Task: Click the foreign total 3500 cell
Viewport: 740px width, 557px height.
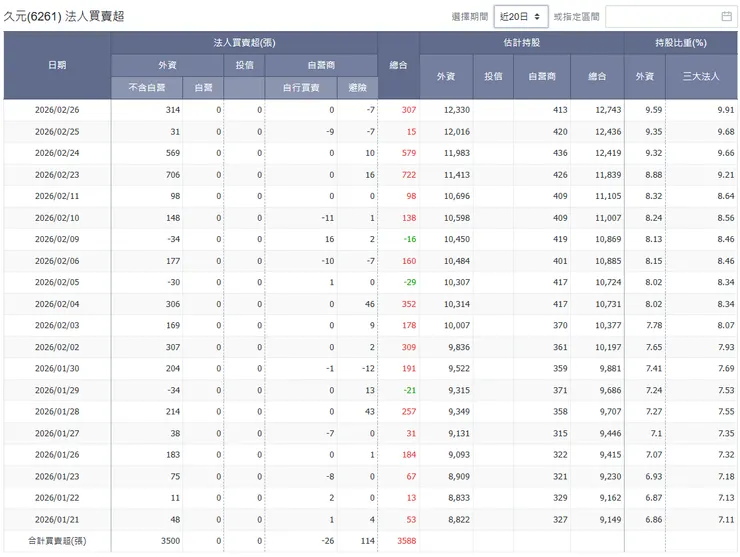Action: click(x=170, y=541)
